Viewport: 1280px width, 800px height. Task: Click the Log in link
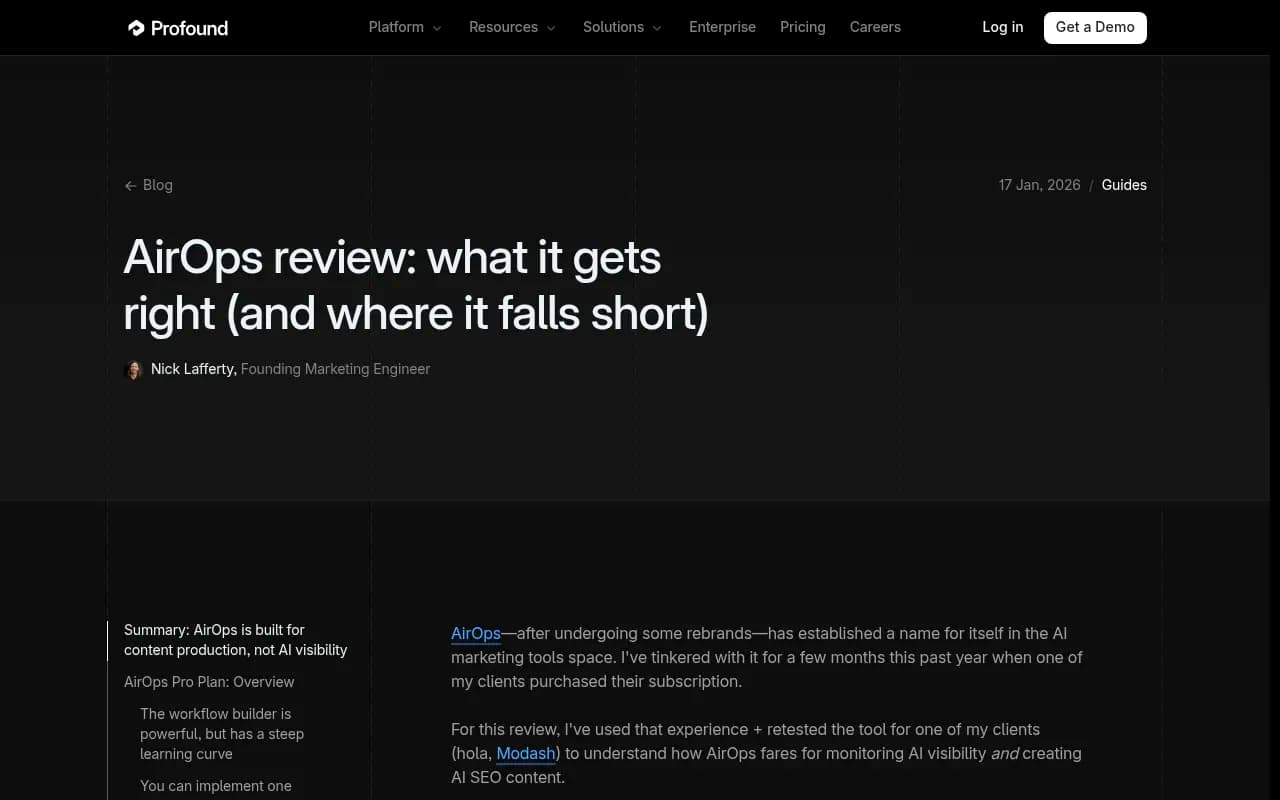point(1003,27)
